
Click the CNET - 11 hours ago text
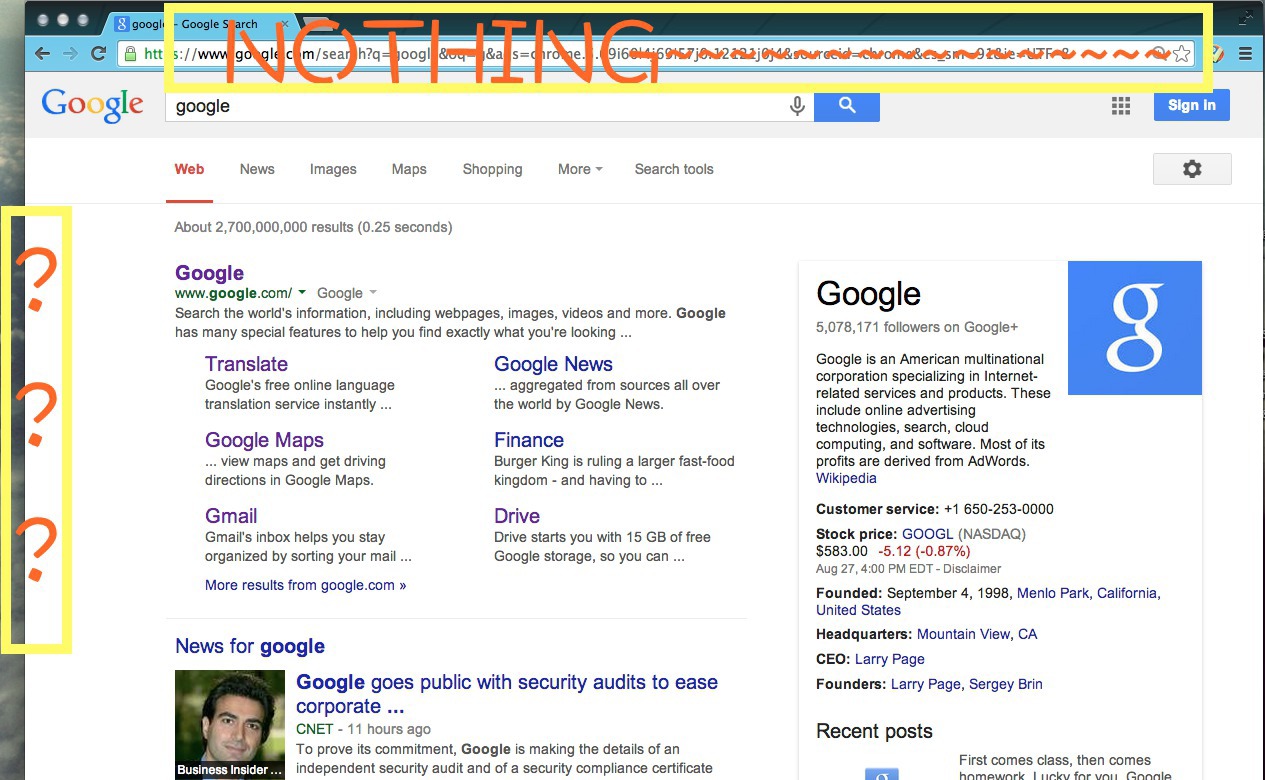(364, 729)
